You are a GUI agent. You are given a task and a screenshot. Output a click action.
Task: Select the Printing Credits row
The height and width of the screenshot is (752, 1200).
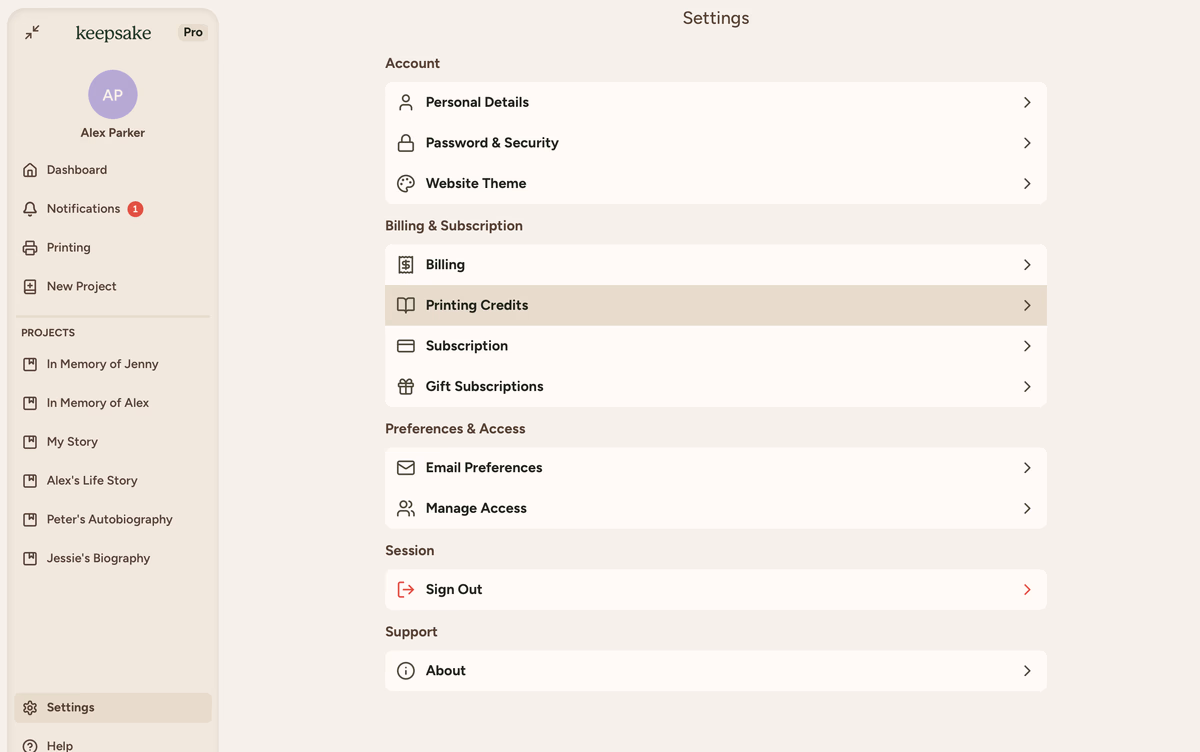[x=715, y=306]
